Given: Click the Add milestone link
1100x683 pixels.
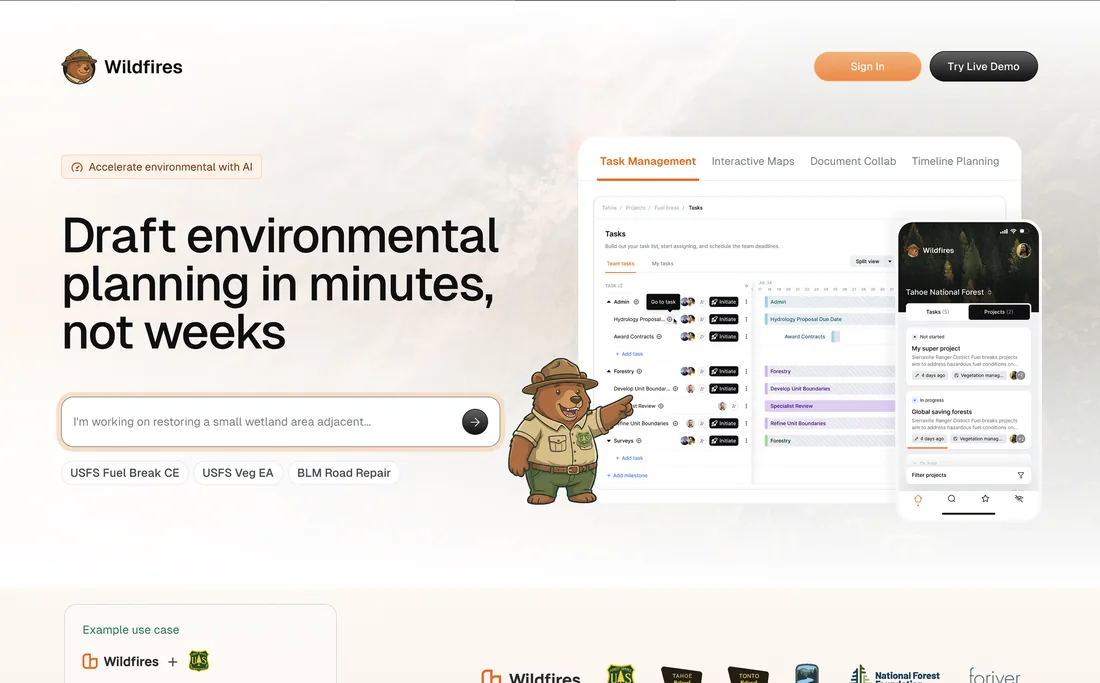Looking at the screenshot, I should pos(628,475).
